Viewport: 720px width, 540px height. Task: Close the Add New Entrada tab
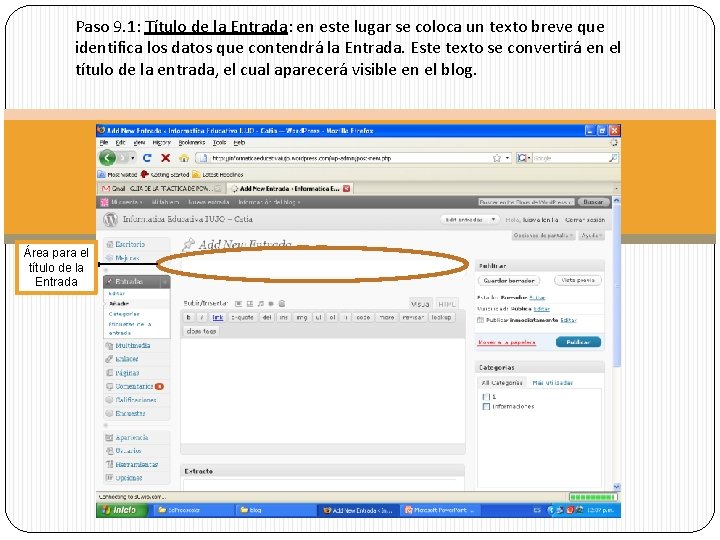[x=347, y=188]
